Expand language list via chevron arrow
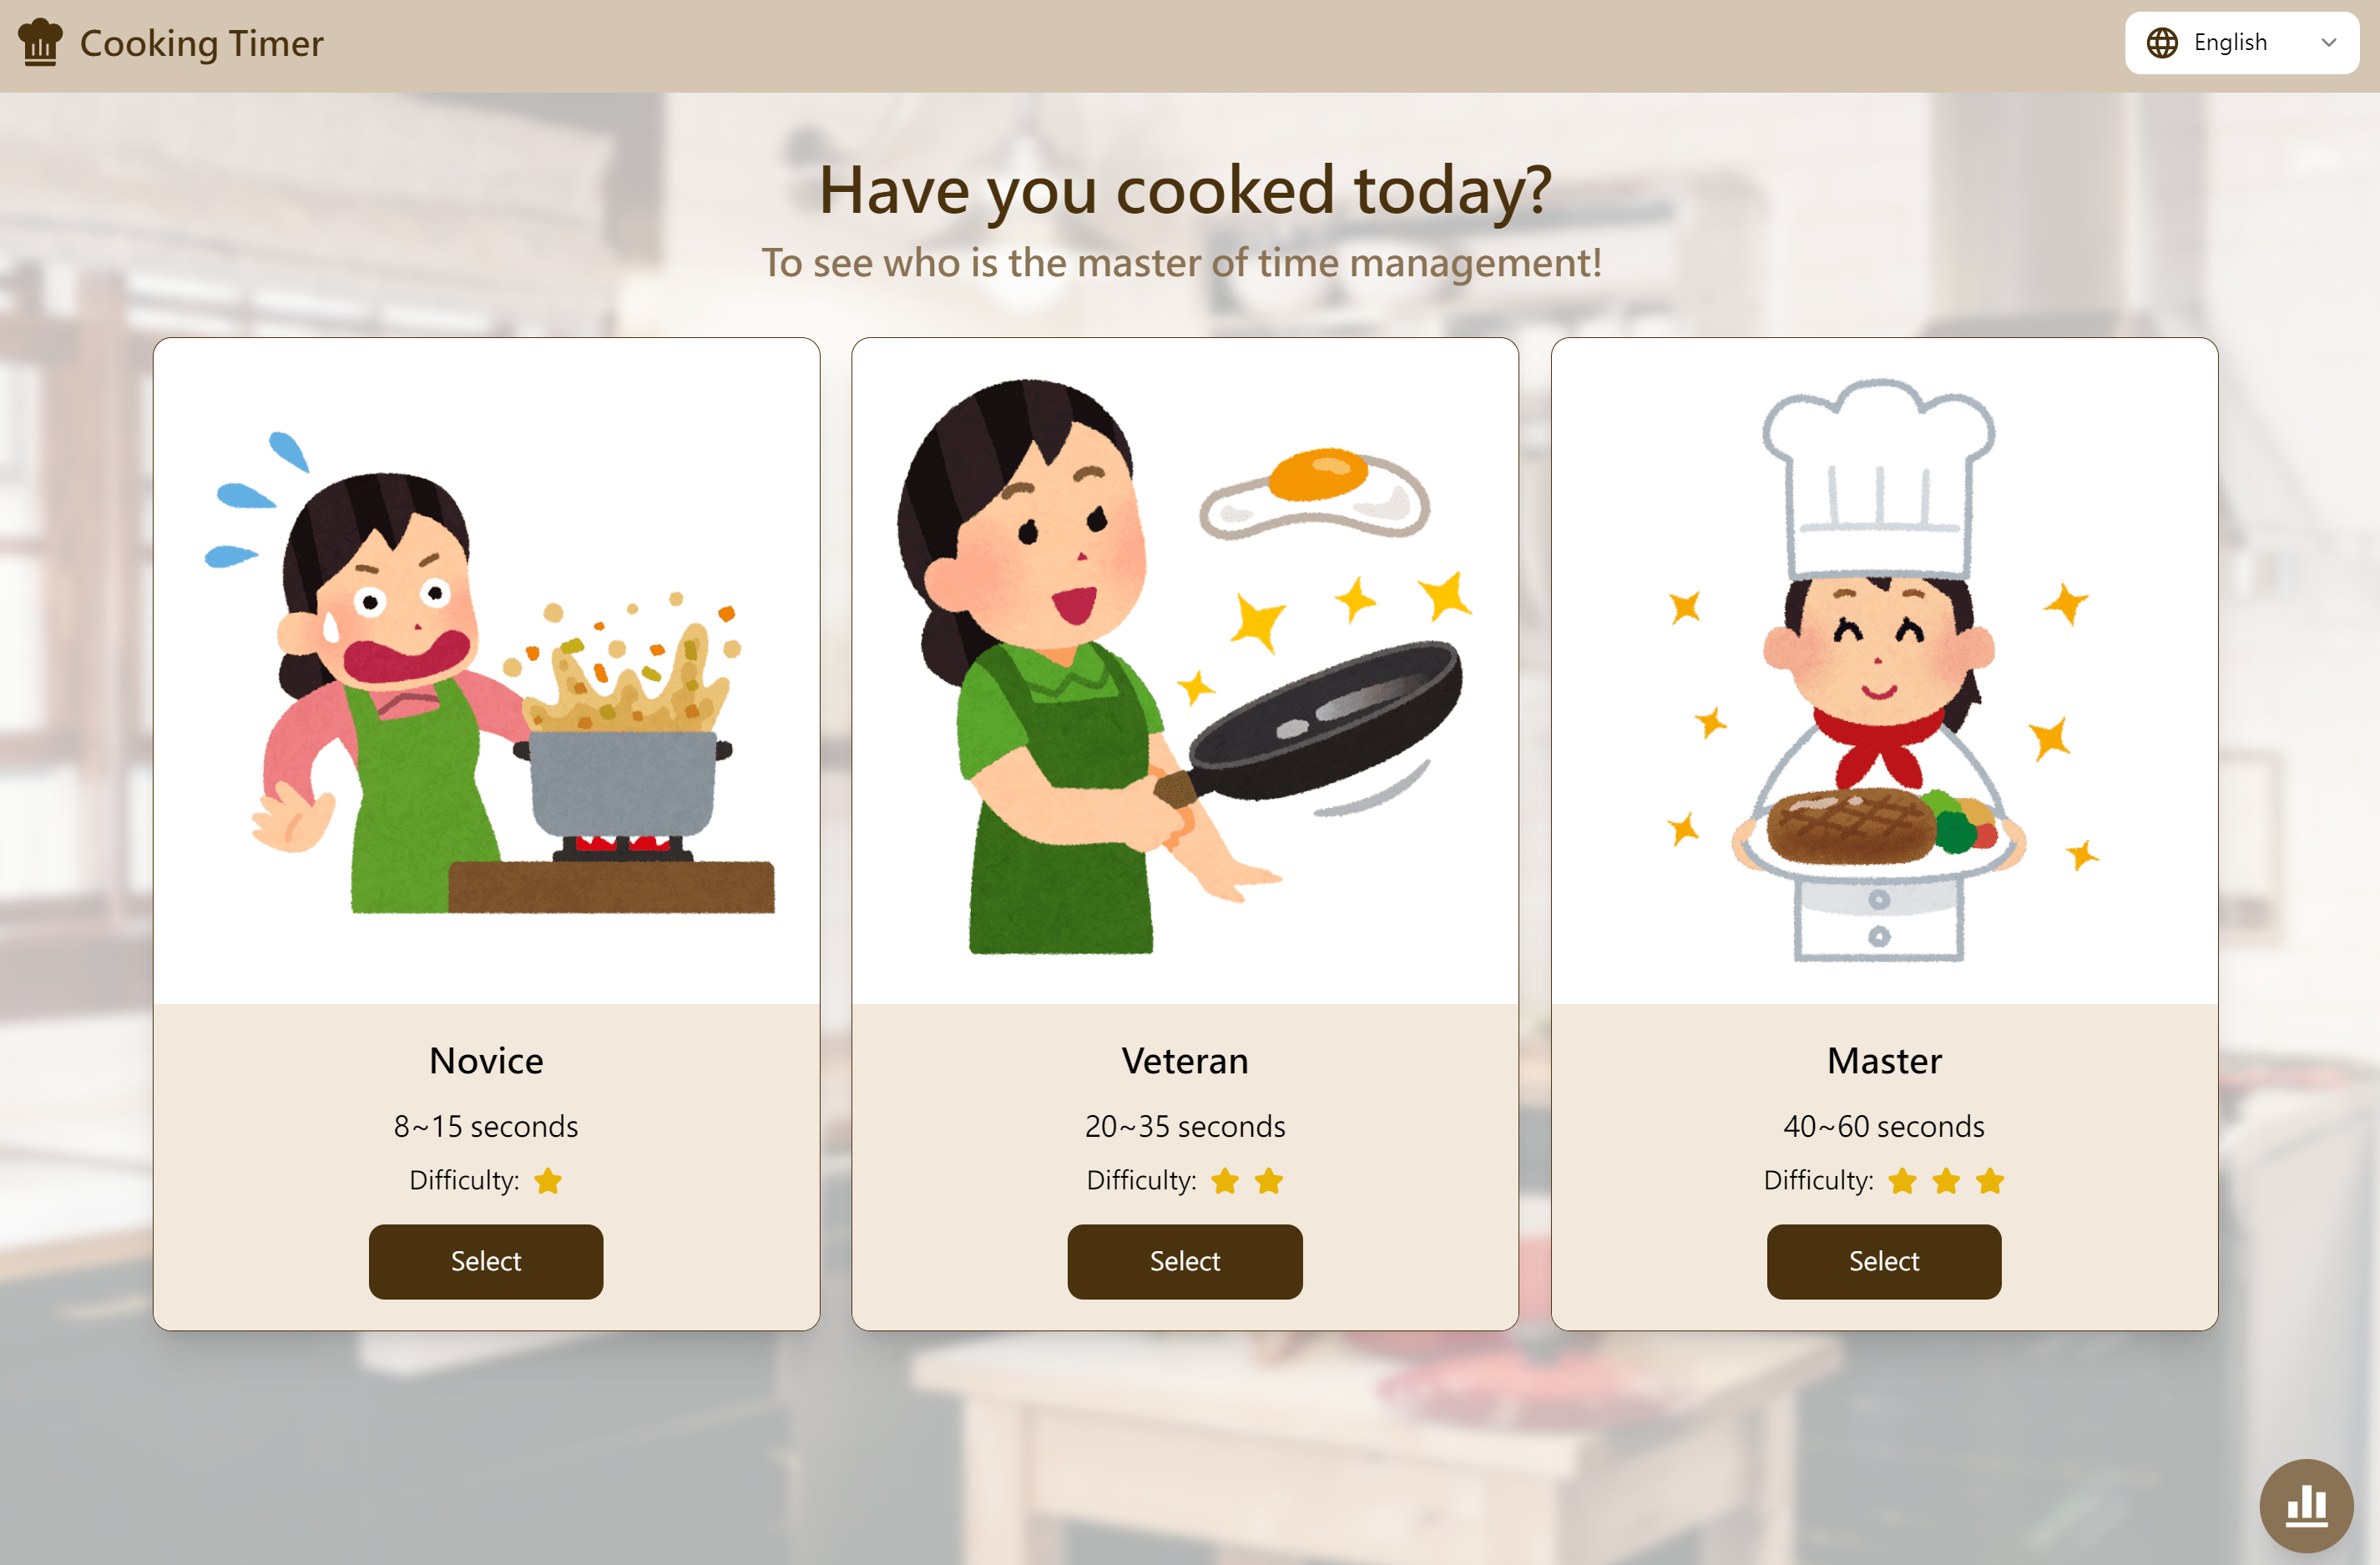This screenshot has height=1565, width=2380. pyautogui.click(x=2329, y=43)
